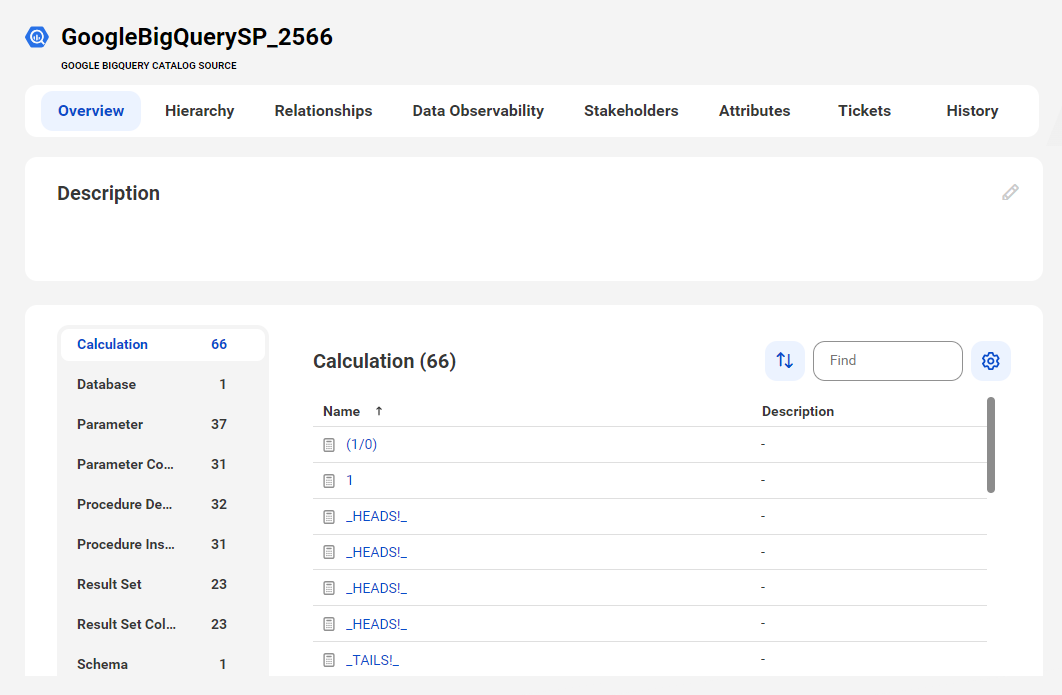Select the Parameter asset type with 37
The height and width of the screenshot is (695, 1062).
click(163, 424)
